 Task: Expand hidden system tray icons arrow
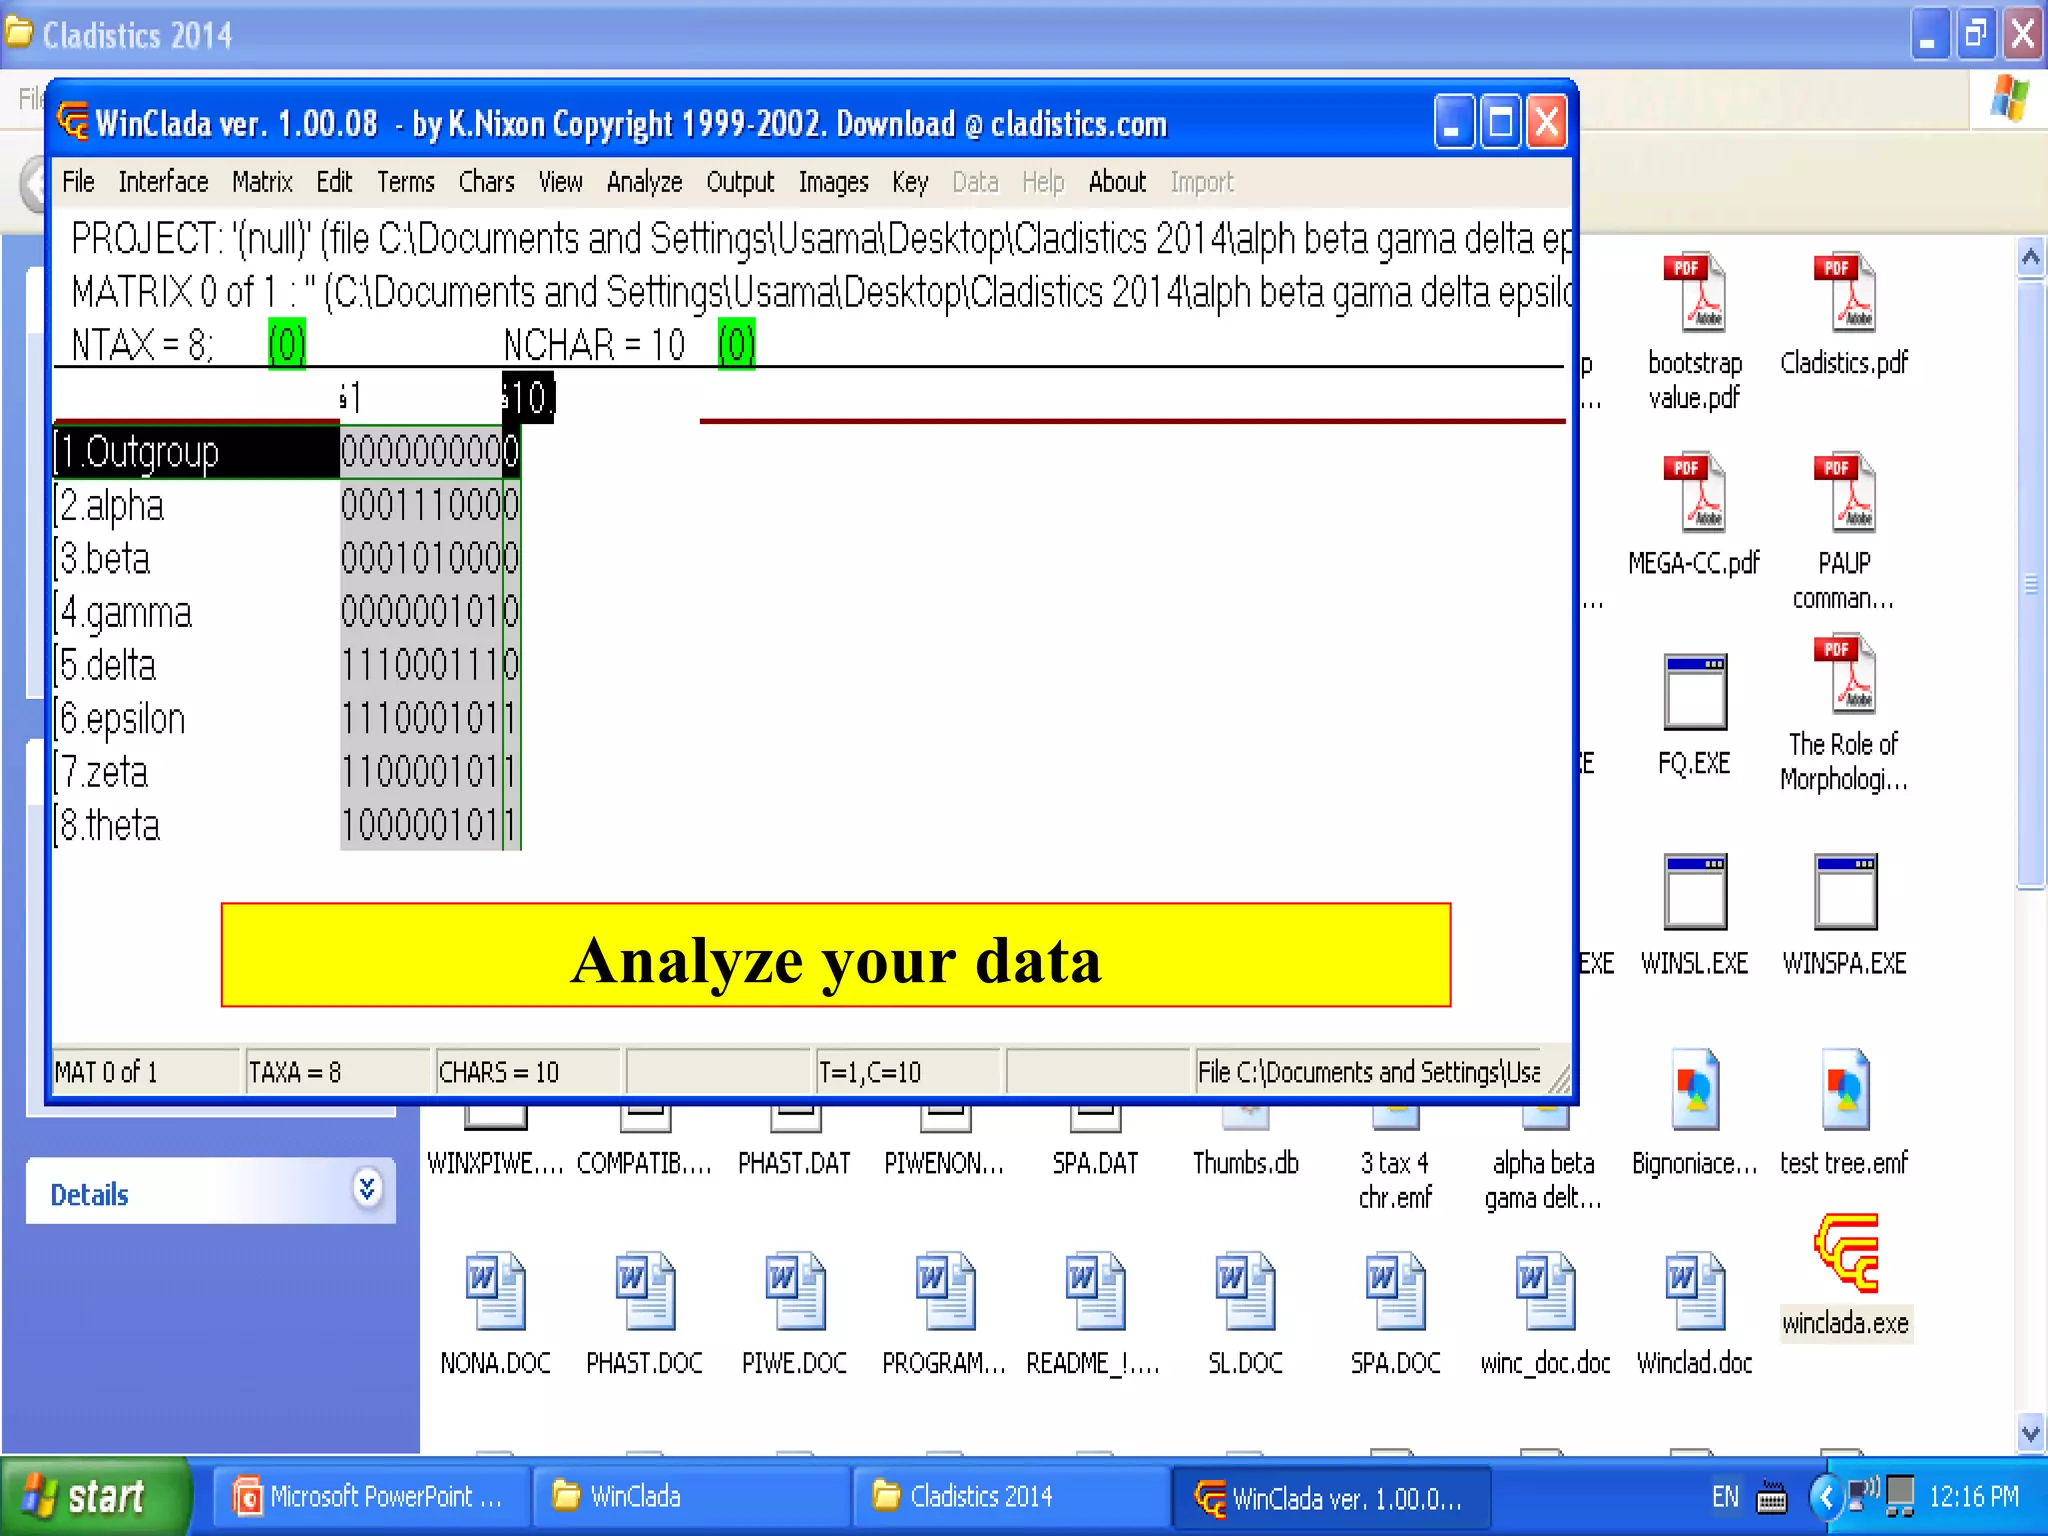tap(1827, 1497)
